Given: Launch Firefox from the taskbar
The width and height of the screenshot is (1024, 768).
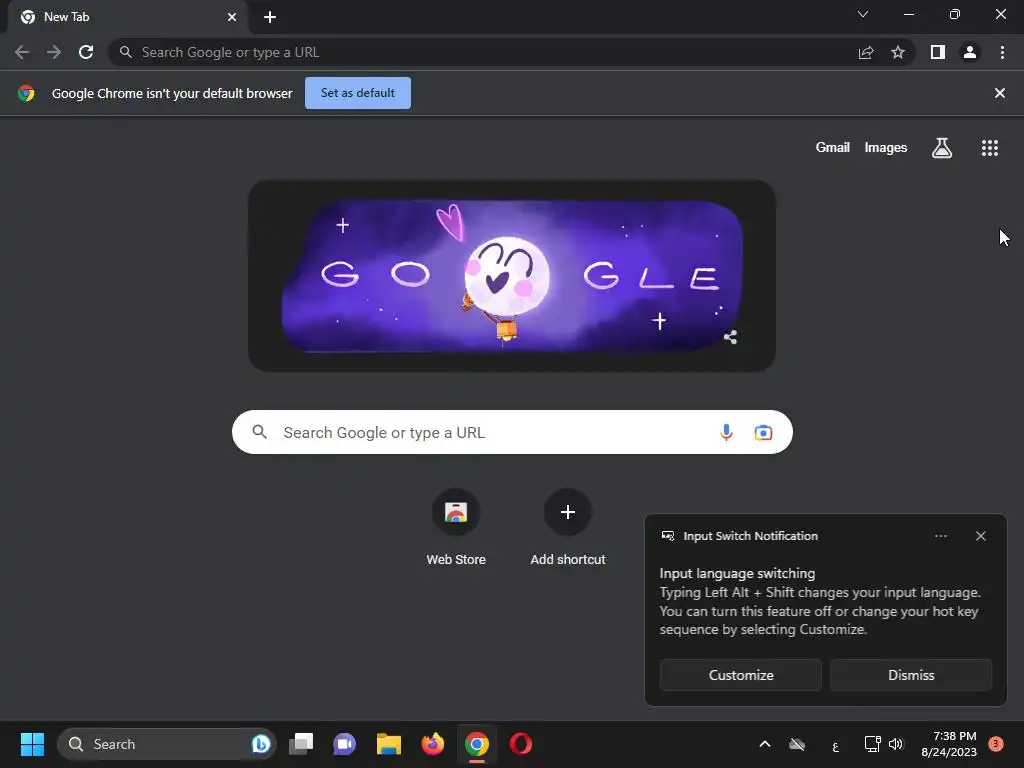Looking at the screenshot, I should [432, 744].
